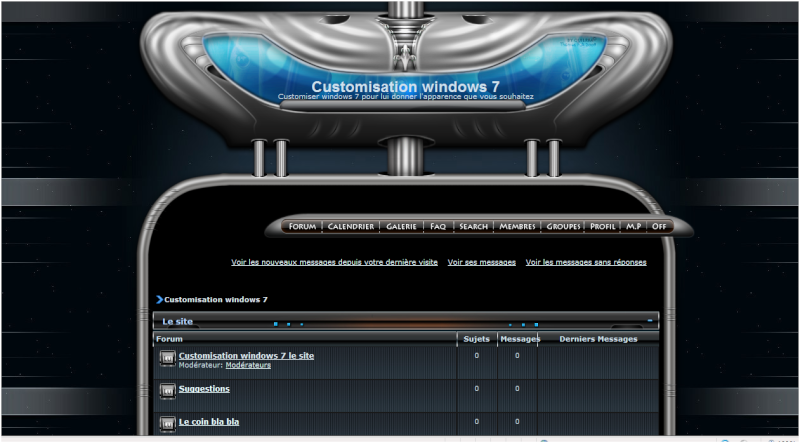
Task: Open the Le coin bla bla forum
Action: coord(209,422)
